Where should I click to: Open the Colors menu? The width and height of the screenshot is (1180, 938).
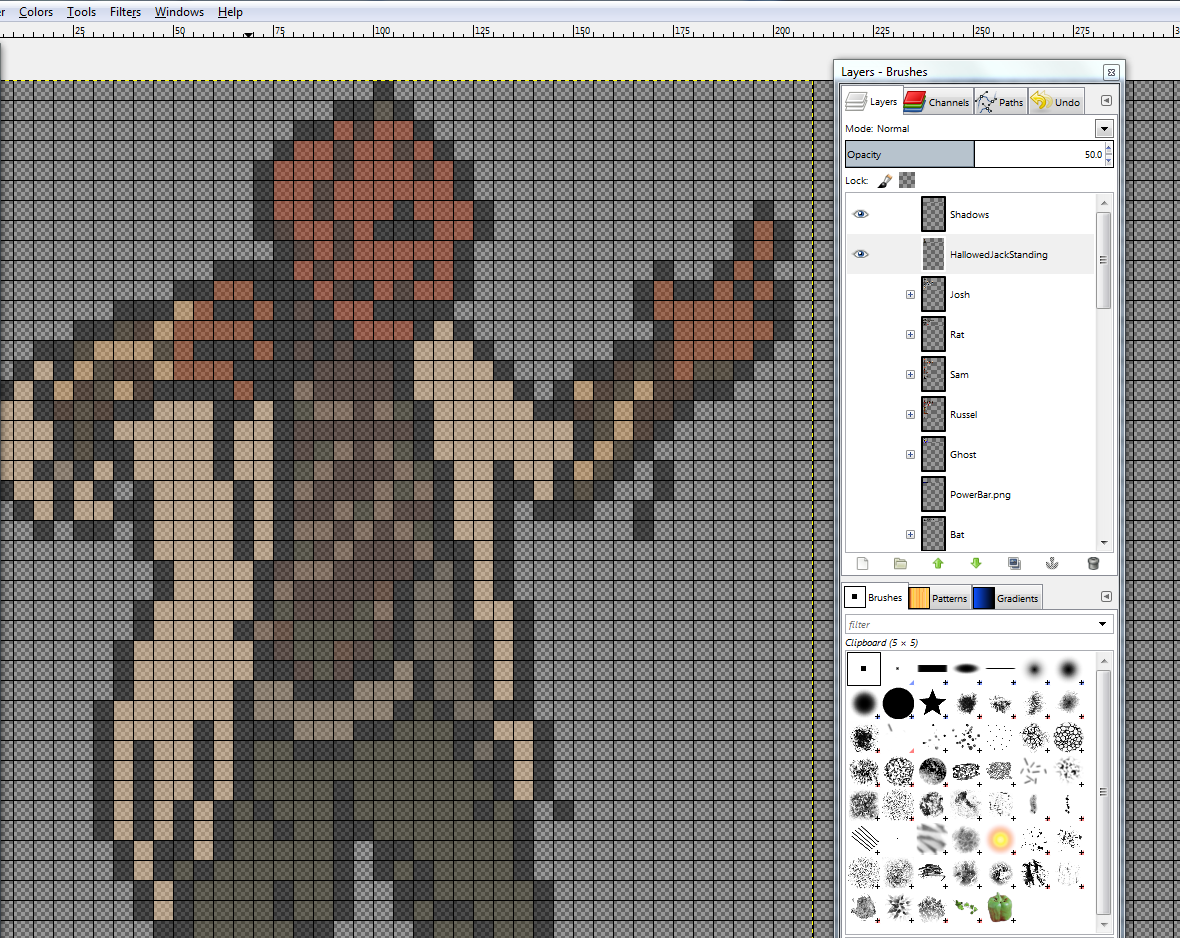coord(35,12)
